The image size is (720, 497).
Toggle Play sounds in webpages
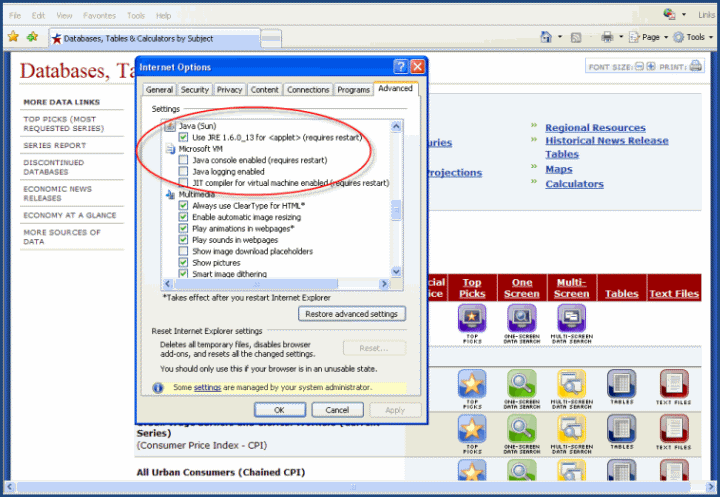tap(183, 239)
